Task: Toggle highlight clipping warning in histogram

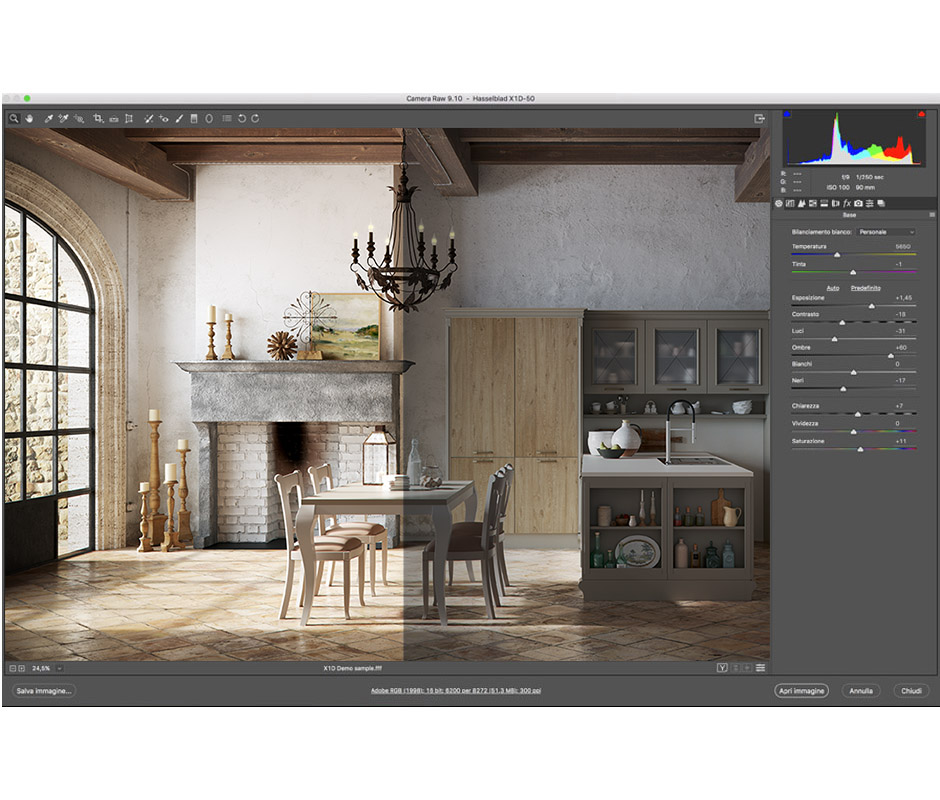Action: click(919, 114)
